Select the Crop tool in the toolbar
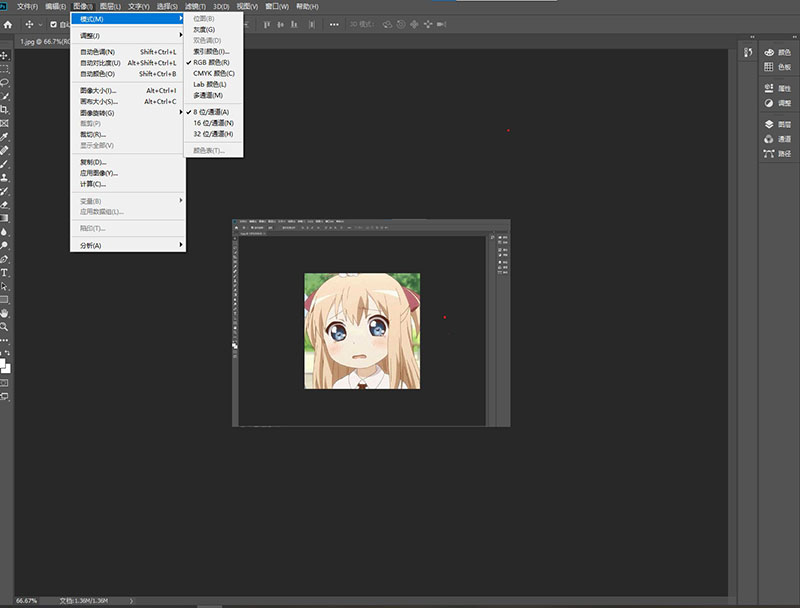The height and width of the screenshot is (608, 800). tap(5, 109)
